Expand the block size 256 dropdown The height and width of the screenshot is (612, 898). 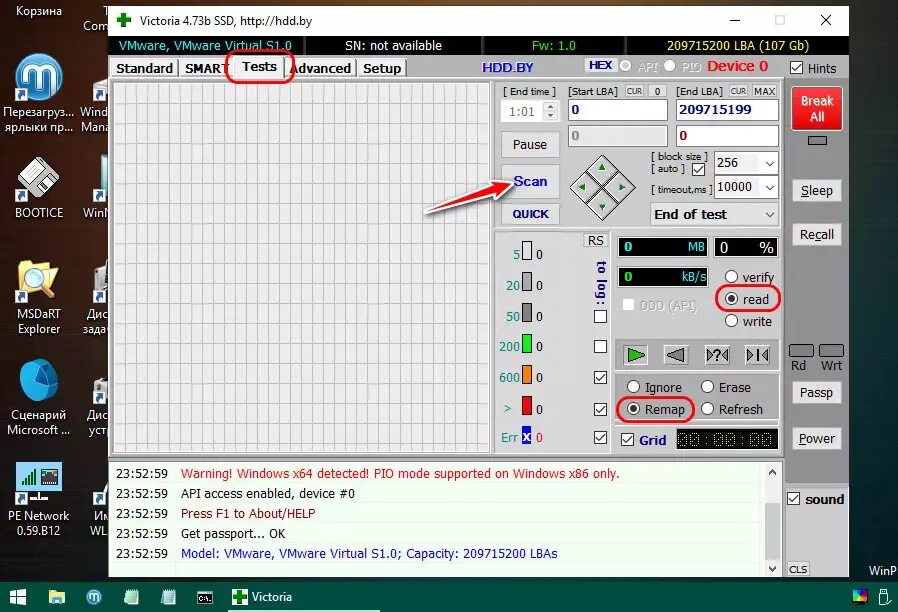coord(769,163)
